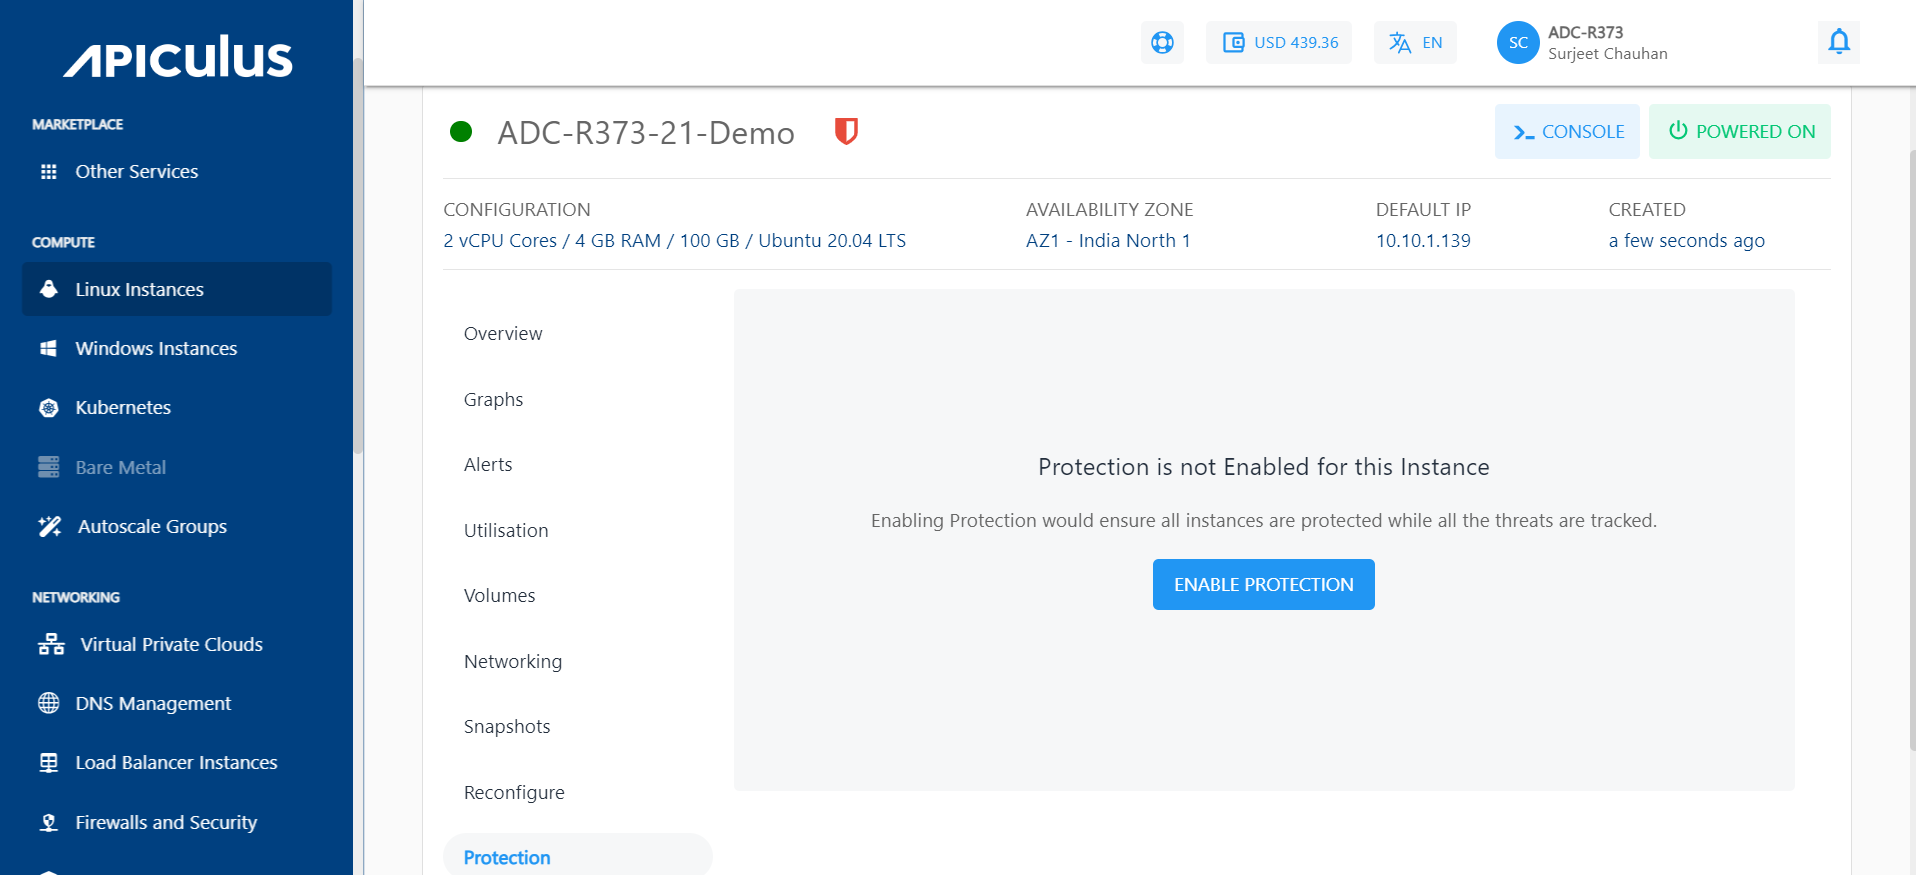1916x875 pixels.
Task: Click the SC user avatar
Action: click(x=1517, y=42)
